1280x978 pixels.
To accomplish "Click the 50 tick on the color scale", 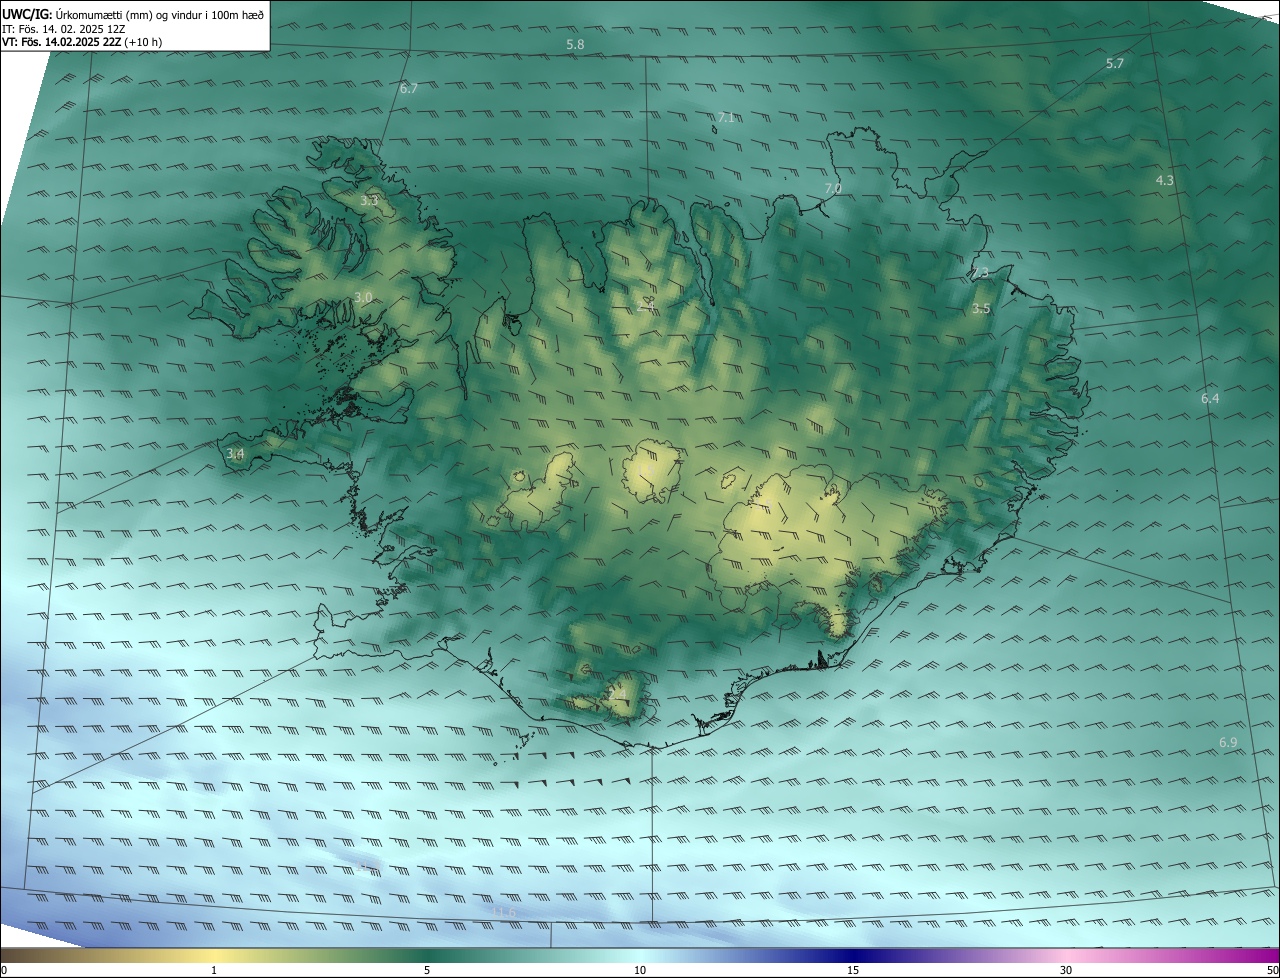I will tap(1273, 971).
